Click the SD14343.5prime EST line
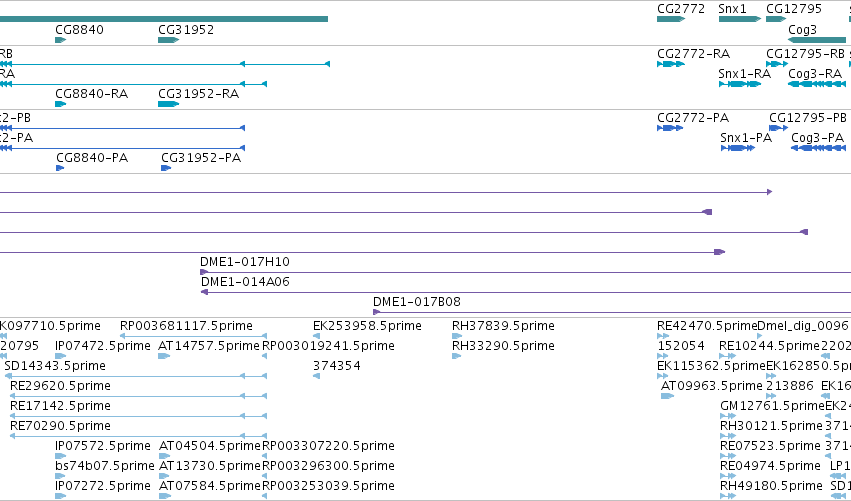Screen dimensions: 851x501 (136, 376)
